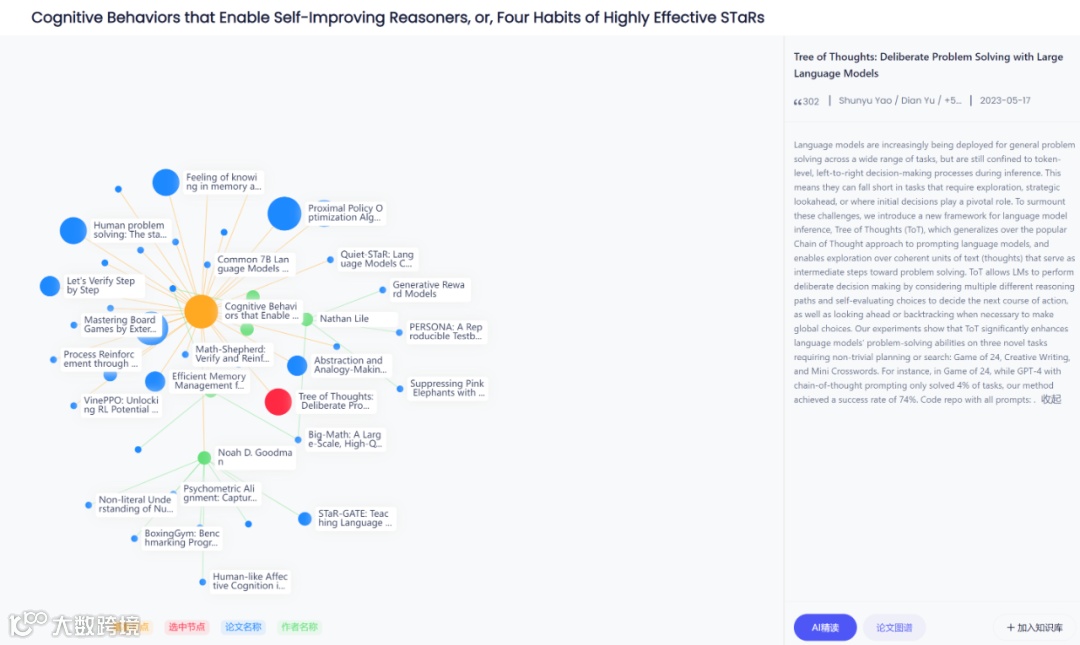Click the green Nathan Lile author node

tap(307, 319)
